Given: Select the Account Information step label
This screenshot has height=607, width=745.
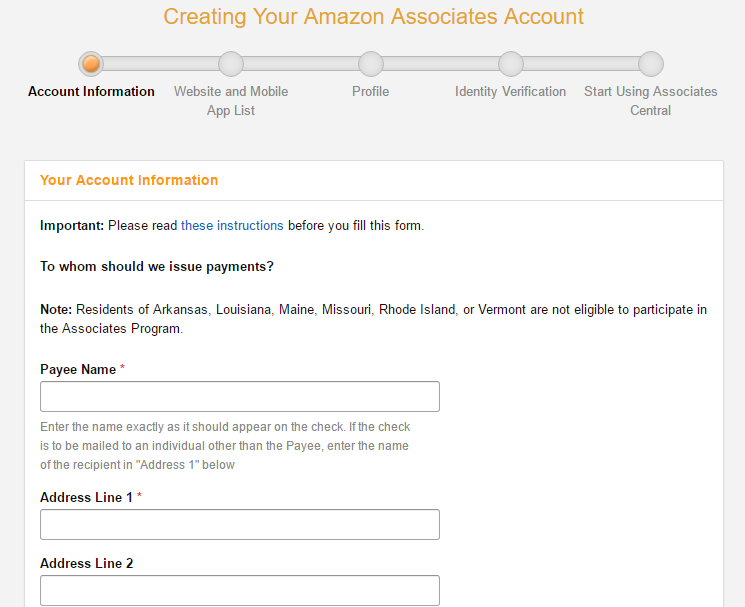Looking at the screenshot, I should click(x=91, y=91).
